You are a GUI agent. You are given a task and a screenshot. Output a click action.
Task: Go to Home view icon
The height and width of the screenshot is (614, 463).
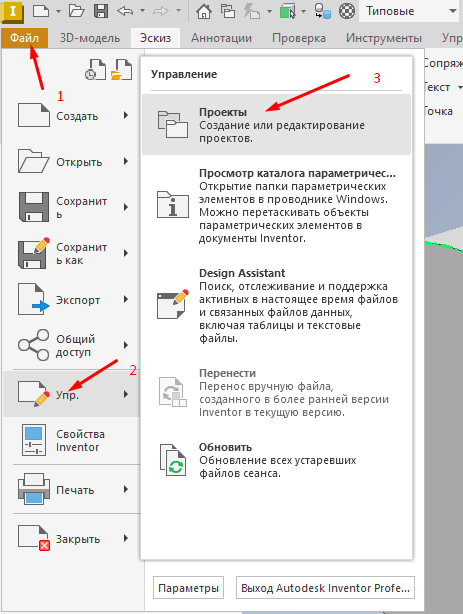[x=203, y=11]
